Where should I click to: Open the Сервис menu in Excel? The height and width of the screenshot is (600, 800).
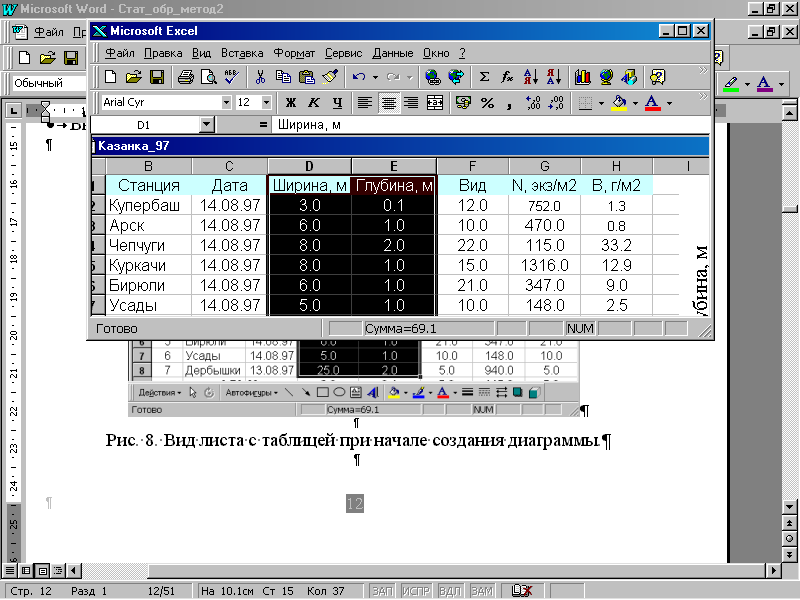[x=343, y=53]
